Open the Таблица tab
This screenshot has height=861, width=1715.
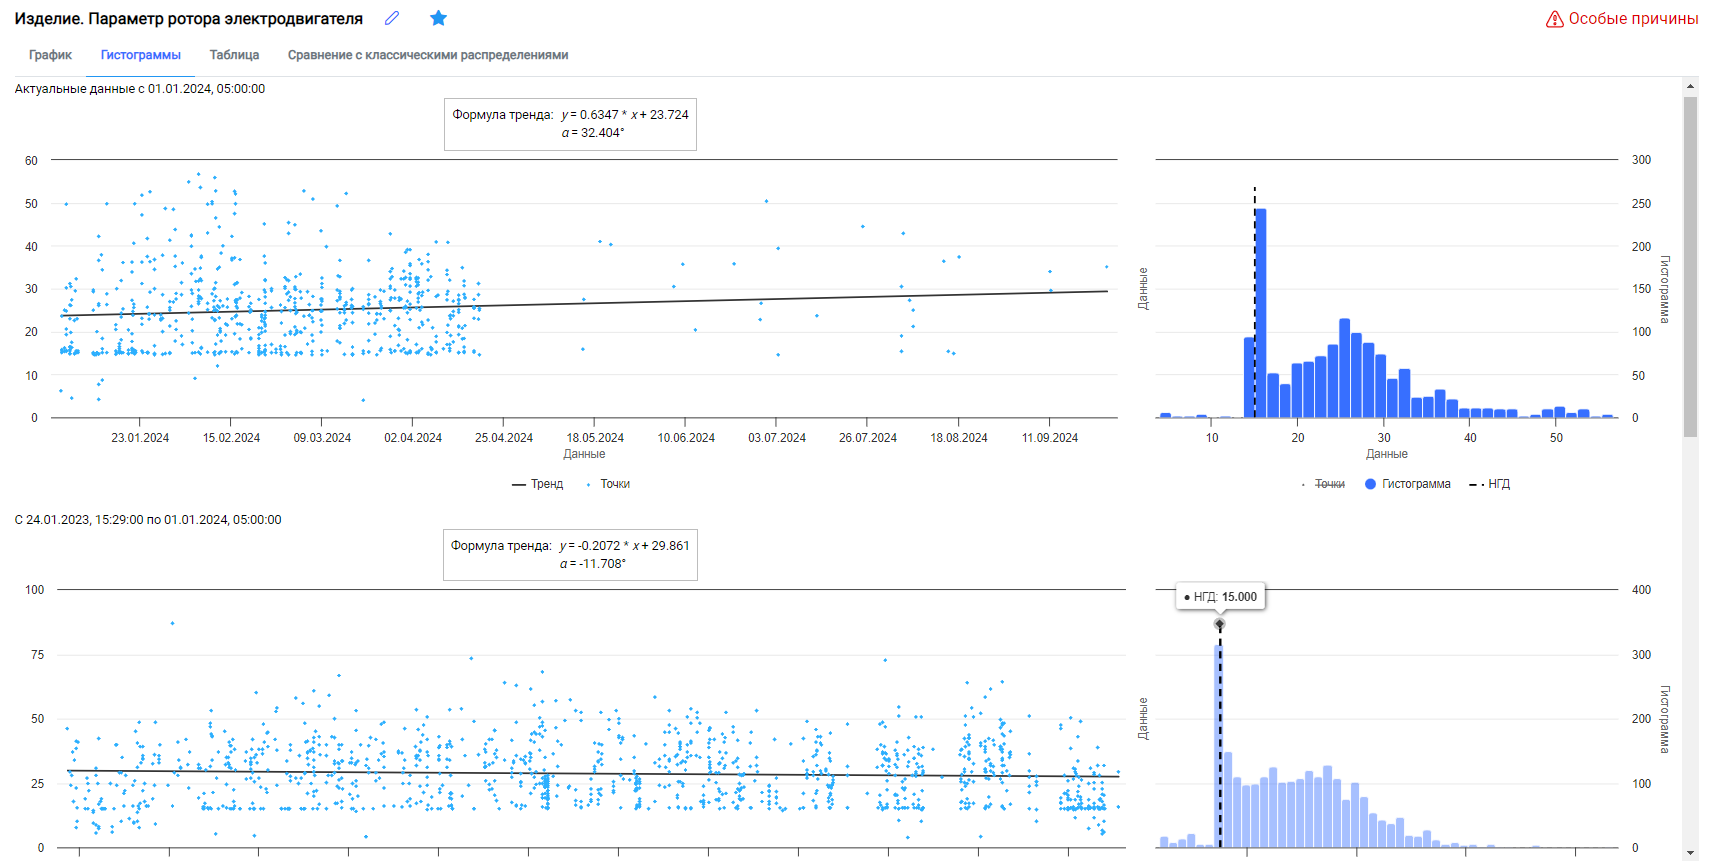pyautogui.click(x=234, y=55)
